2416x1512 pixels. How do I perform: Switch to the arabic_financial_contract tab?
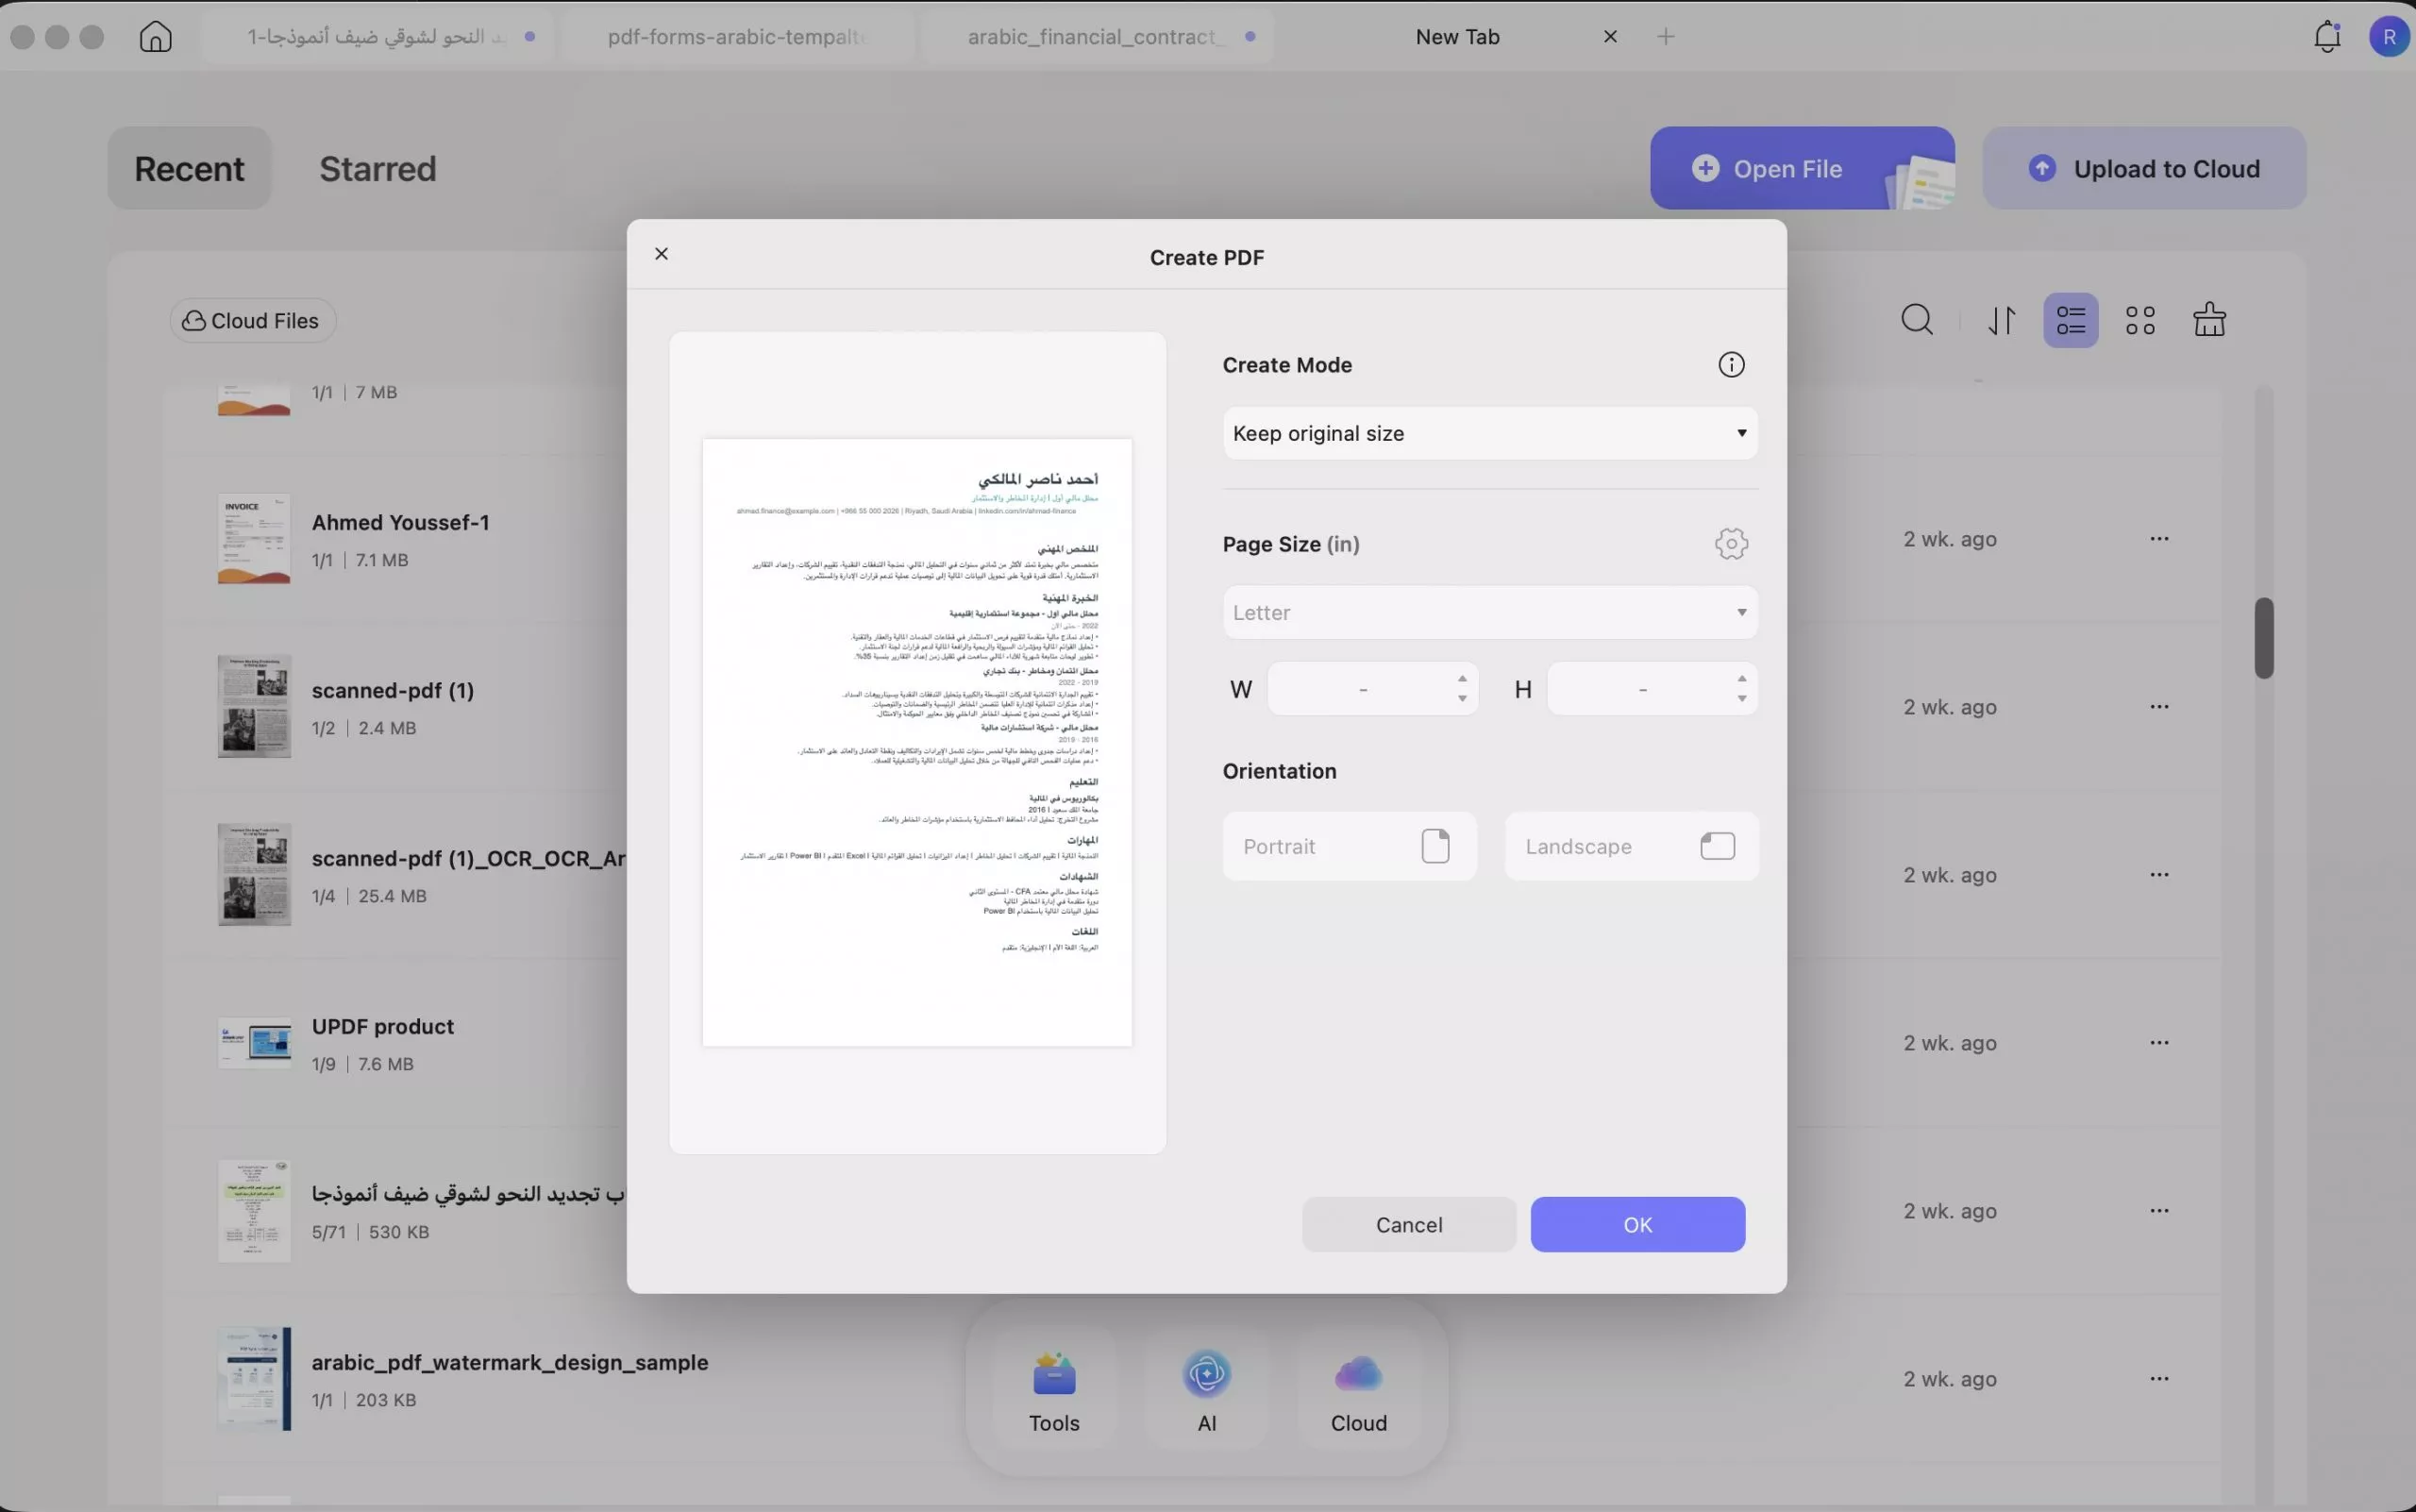coord(1096,37)
